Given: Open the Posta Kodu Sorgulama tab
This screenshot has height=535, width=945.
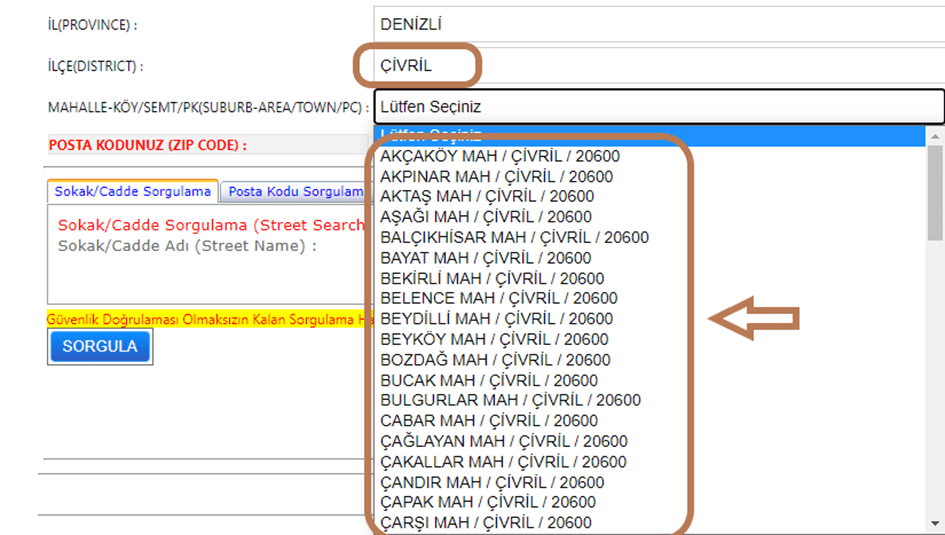Looking at the screenshot, I should click(292, 191).
